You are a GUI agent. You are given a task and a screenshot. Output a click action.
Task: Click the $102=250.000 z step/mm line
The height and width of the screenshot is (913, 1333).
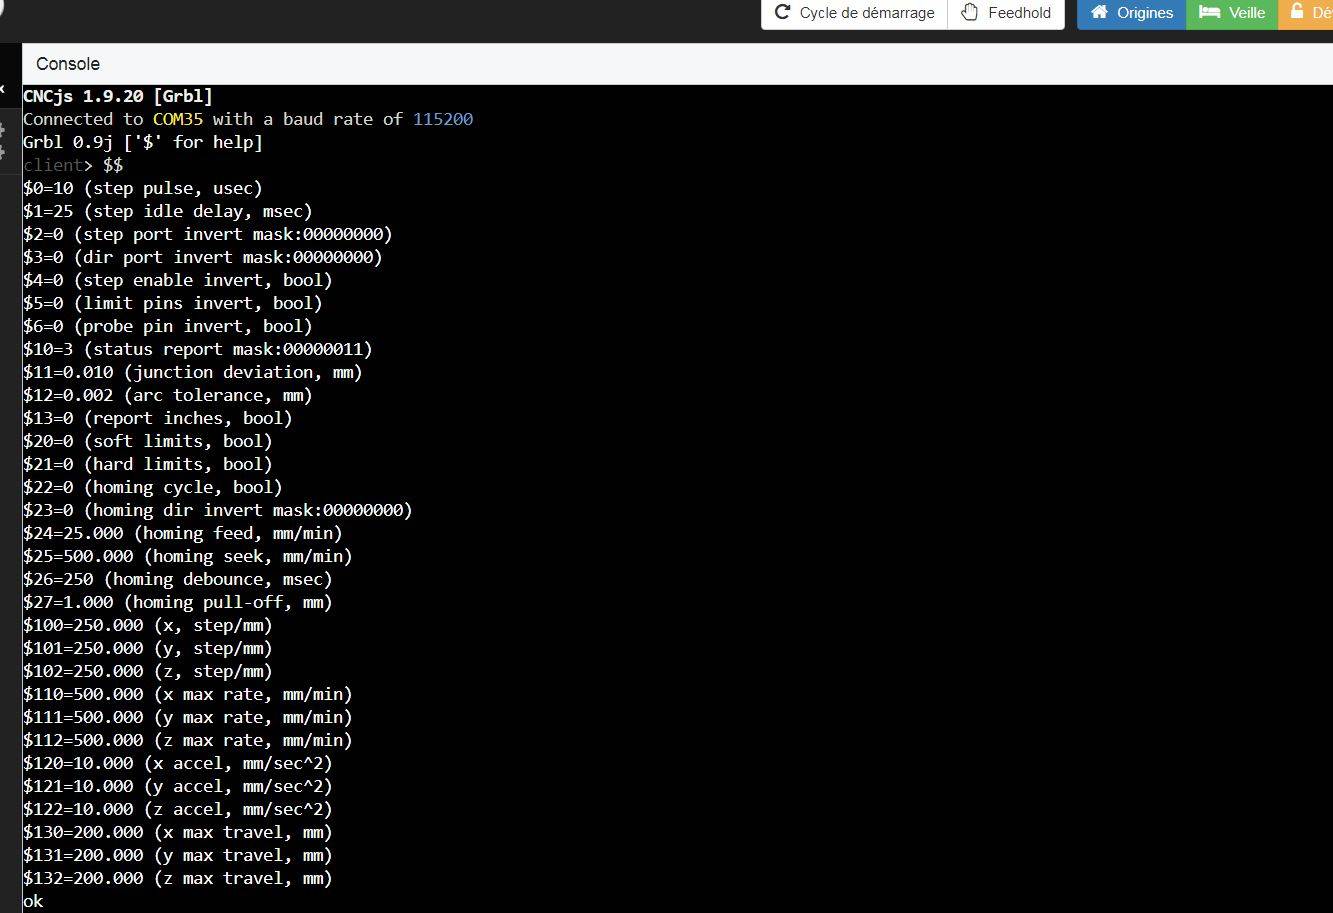point(148,671)
